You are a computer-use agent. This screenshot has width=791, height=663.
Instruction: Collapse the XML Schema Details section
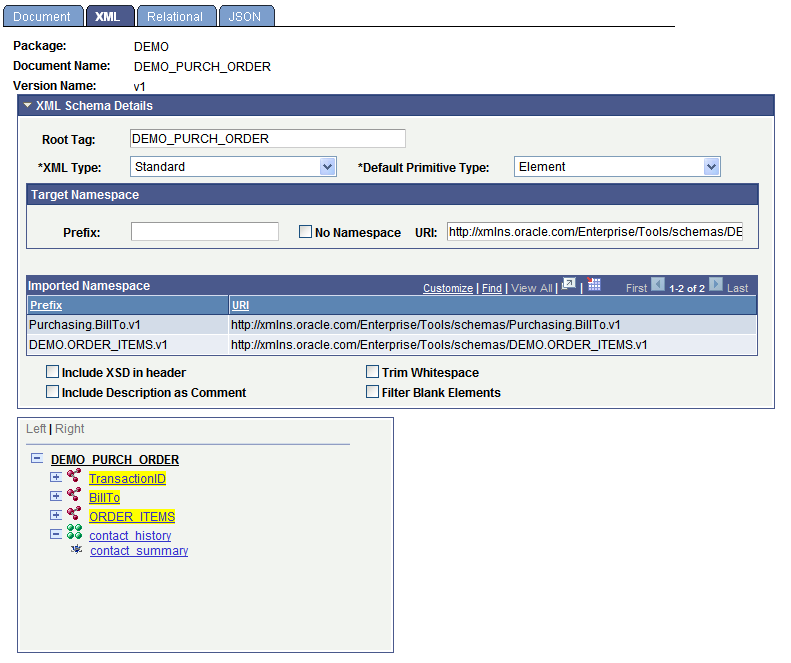[27, 105]
